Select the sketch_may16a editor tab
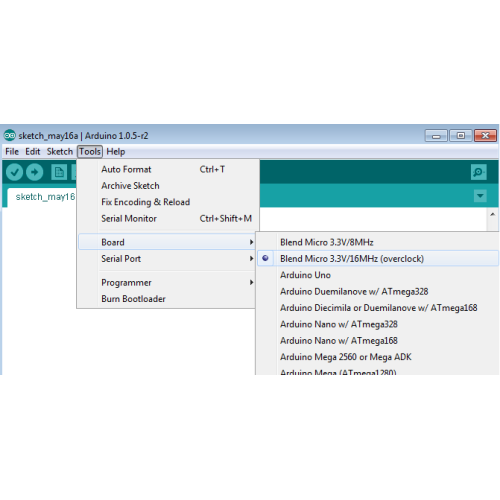Image resolution: width=500 pixels, height=500 pixels. (42, 197)
